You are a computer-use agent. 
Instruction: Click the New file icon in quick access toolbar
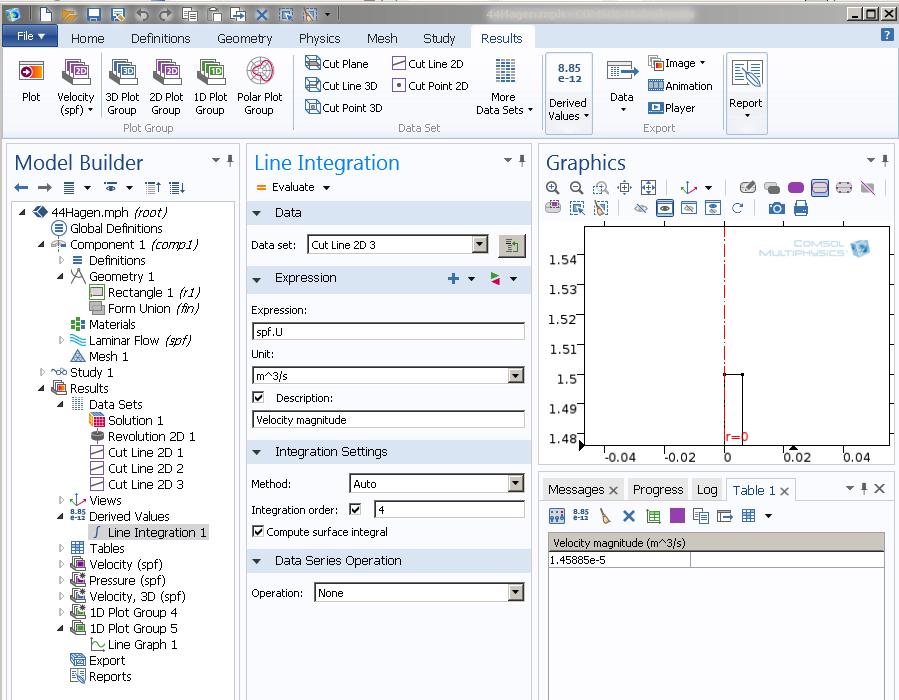click(46, 14)
